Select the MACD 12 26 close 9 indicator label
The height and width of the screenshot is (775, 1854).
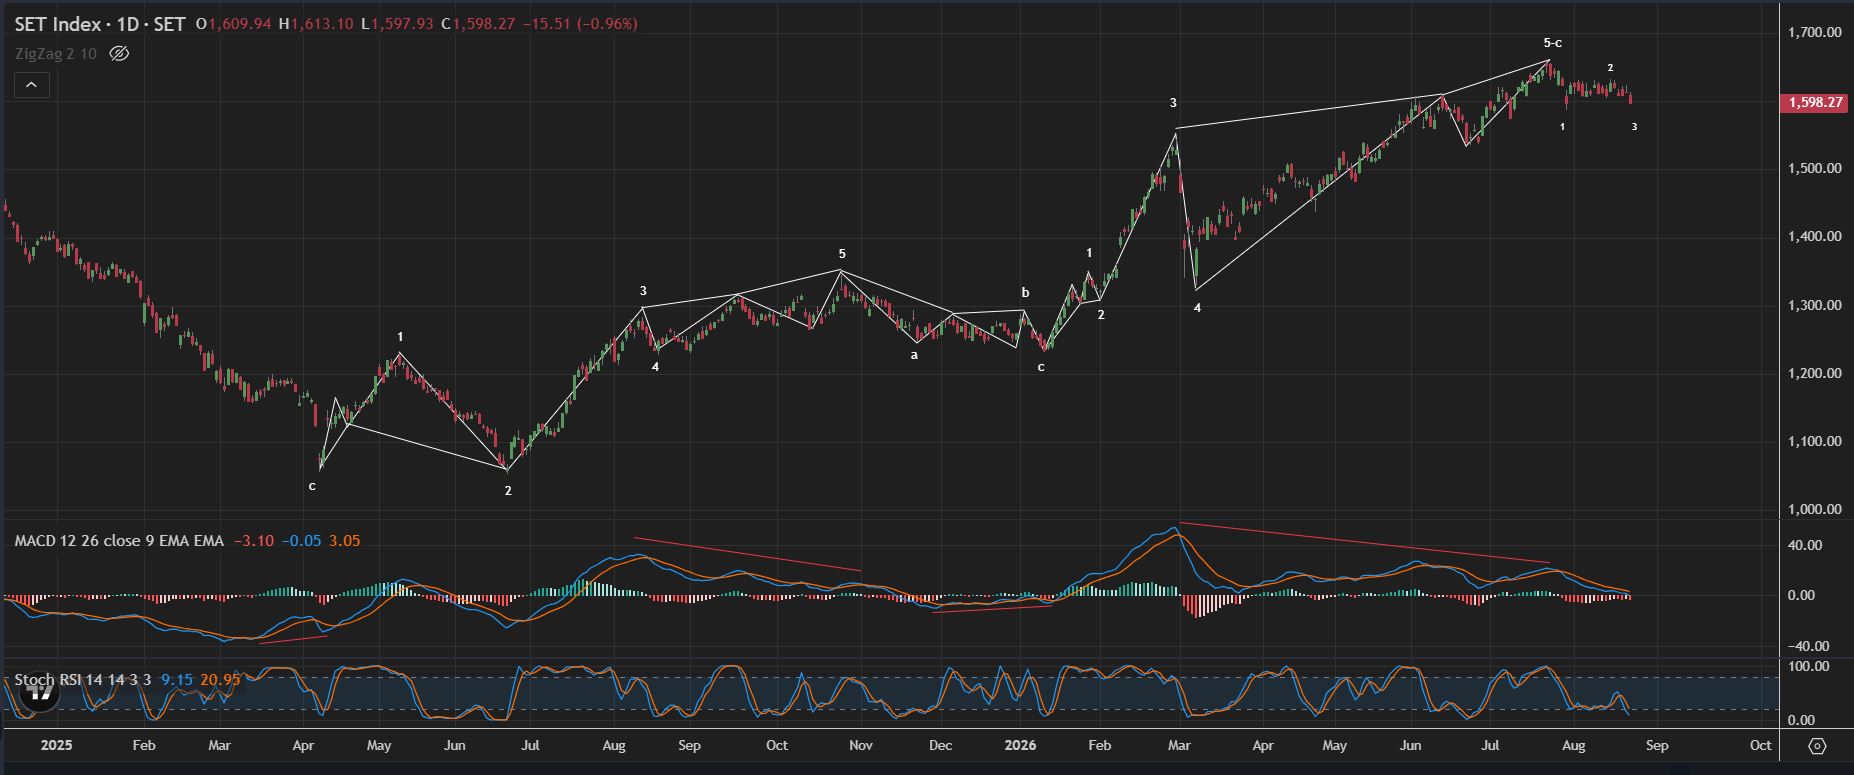click(x=119, y=541)
